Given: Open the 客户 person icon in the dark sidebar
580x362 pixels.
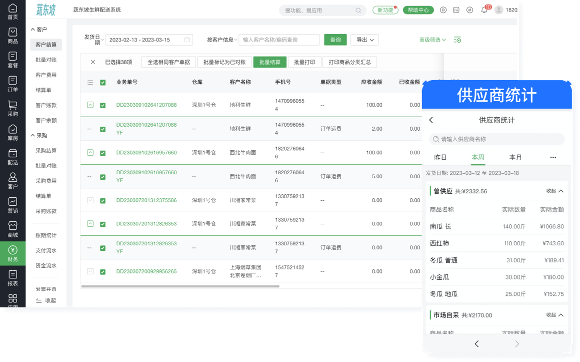Looking at the screenshot, I should 13,180.
